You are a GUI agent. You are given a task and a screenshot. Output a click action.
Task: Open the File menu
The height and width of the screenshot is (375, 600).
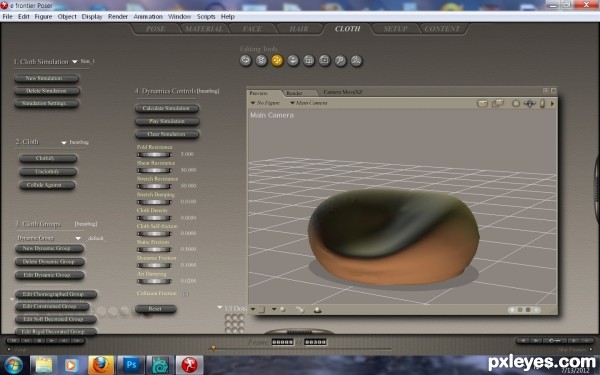pos(7,16)
